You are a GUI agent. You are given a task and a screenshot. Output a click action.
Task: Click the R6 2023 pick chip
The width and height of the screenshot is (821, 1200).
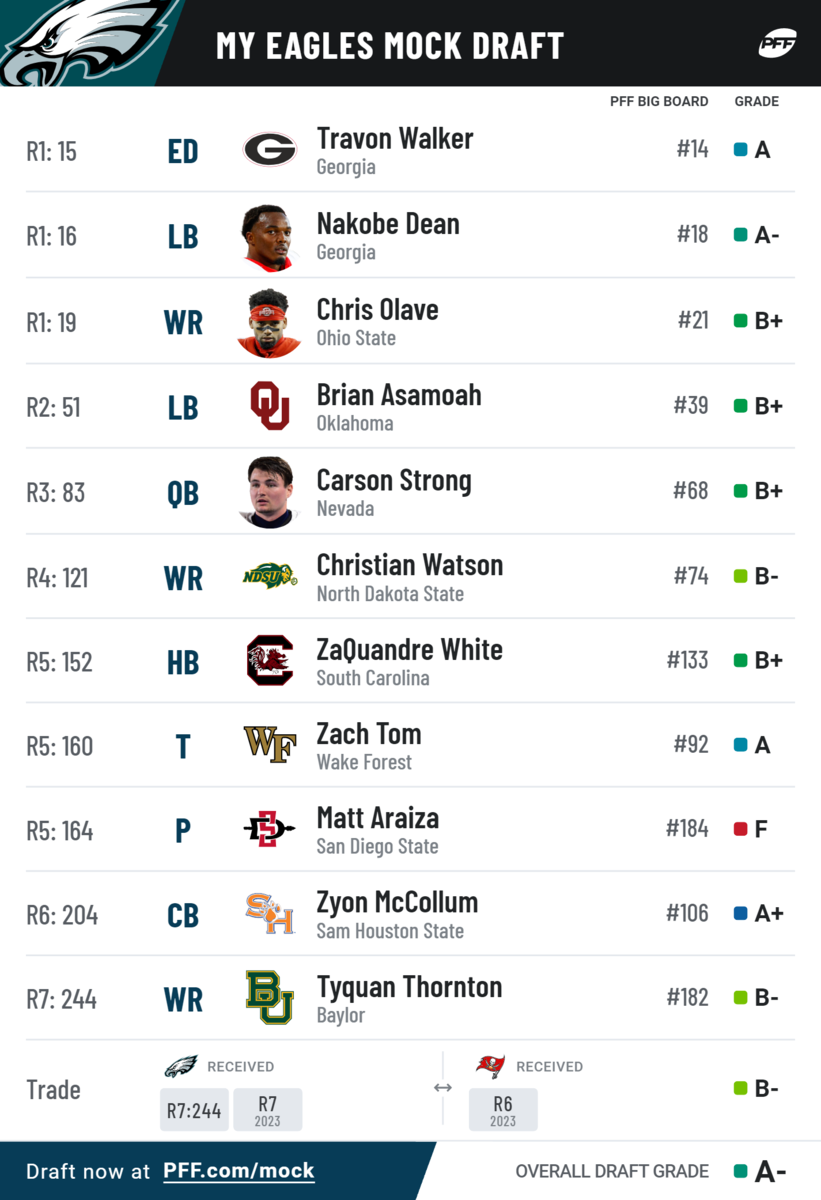[502, 1110]
